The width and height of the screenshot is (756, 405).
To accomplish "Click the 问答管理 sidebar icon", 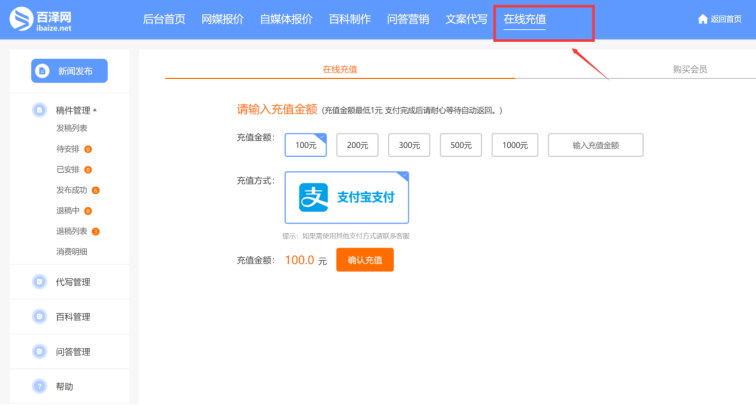I will [x=39, y=352].
